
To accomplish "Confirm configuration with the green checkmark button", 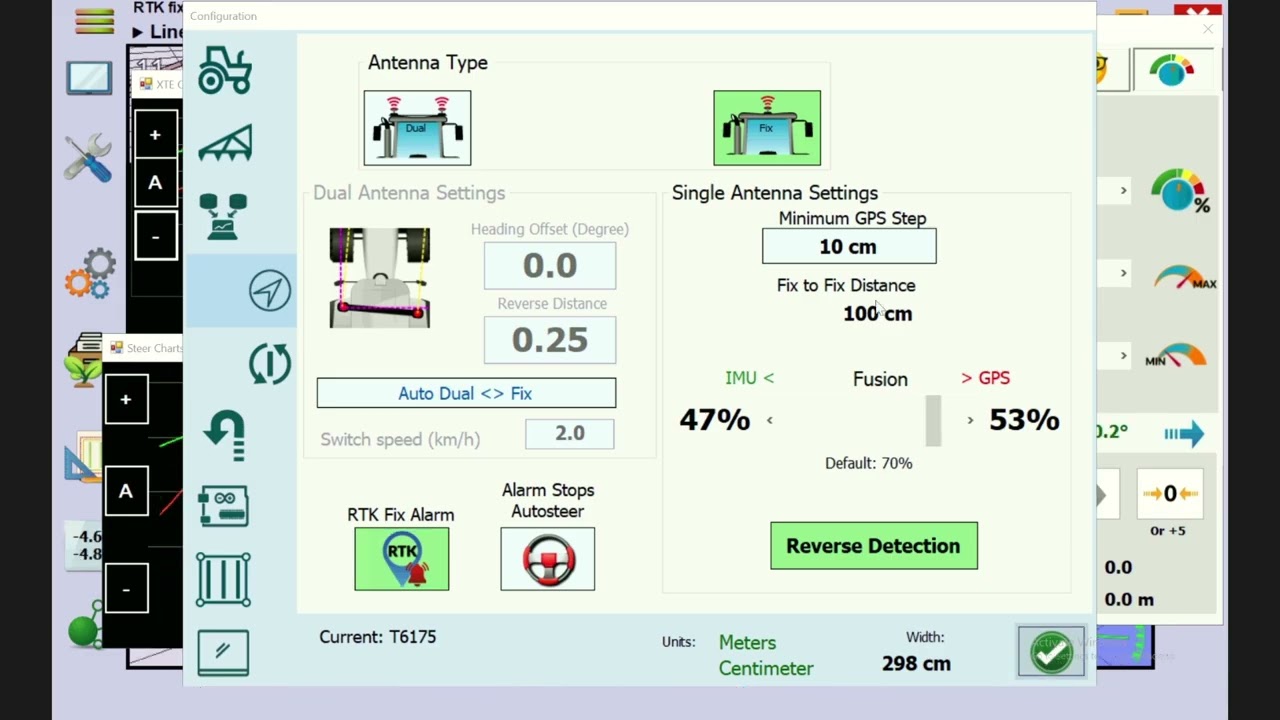I will [x=1051, y=652].
